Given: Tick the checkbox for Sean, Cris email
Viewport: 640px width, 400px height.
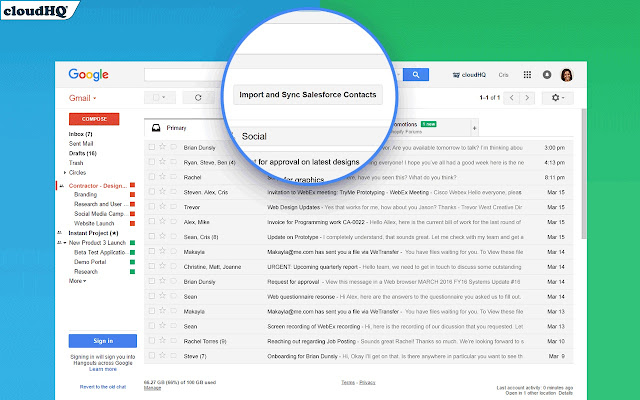Looking at the screenshot, I should [152, 236].
